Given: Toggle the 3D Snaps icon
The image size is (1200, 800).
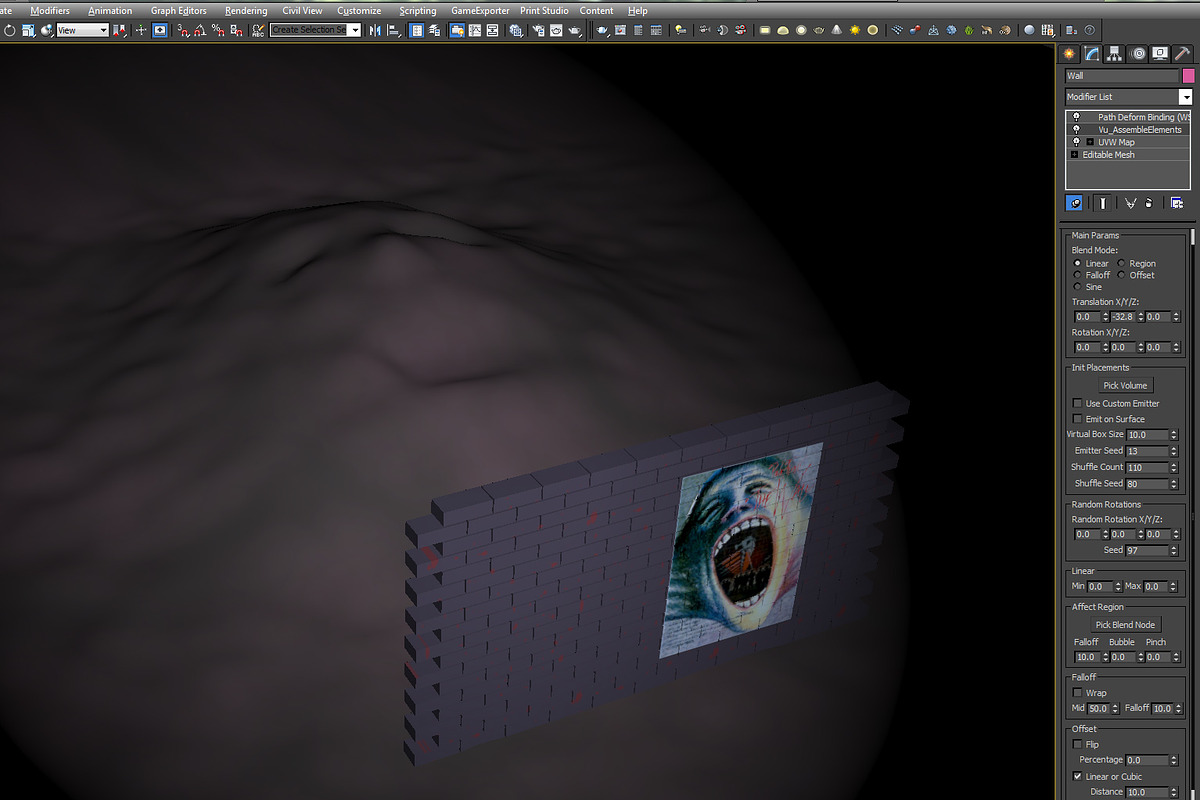Looking at the screenshot, I should [183, 30].
